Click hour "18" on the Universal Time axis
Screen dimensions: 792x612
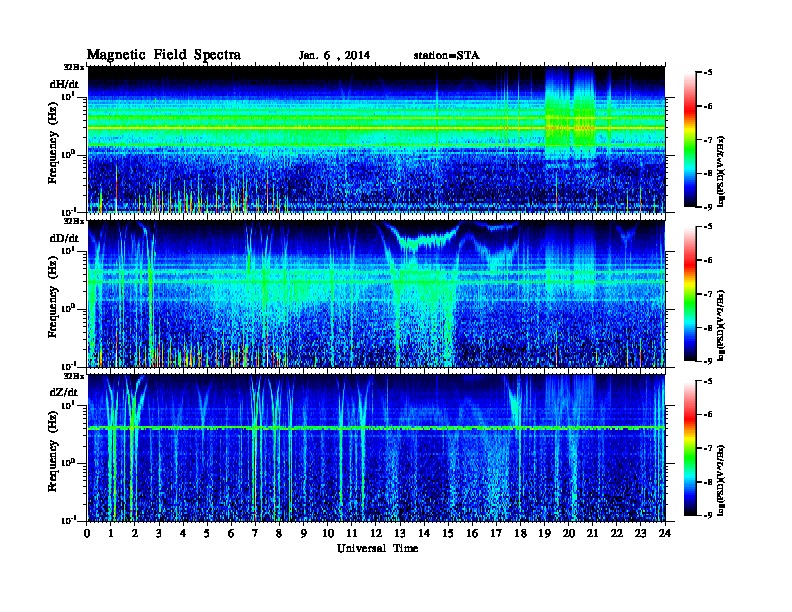pos(520,533)
